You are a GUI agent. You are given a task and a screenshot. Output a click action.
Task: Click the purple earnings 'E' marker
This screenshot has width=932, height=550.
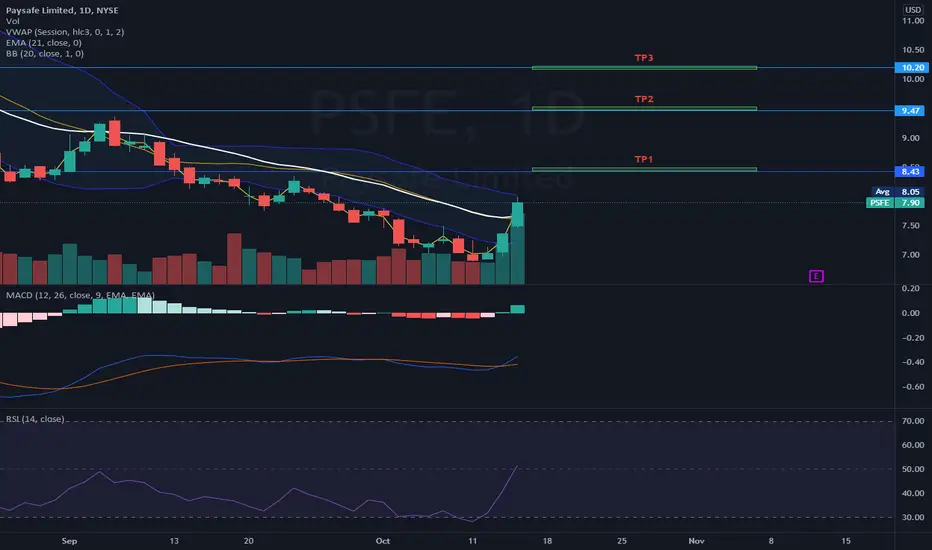tap(816, 276)
